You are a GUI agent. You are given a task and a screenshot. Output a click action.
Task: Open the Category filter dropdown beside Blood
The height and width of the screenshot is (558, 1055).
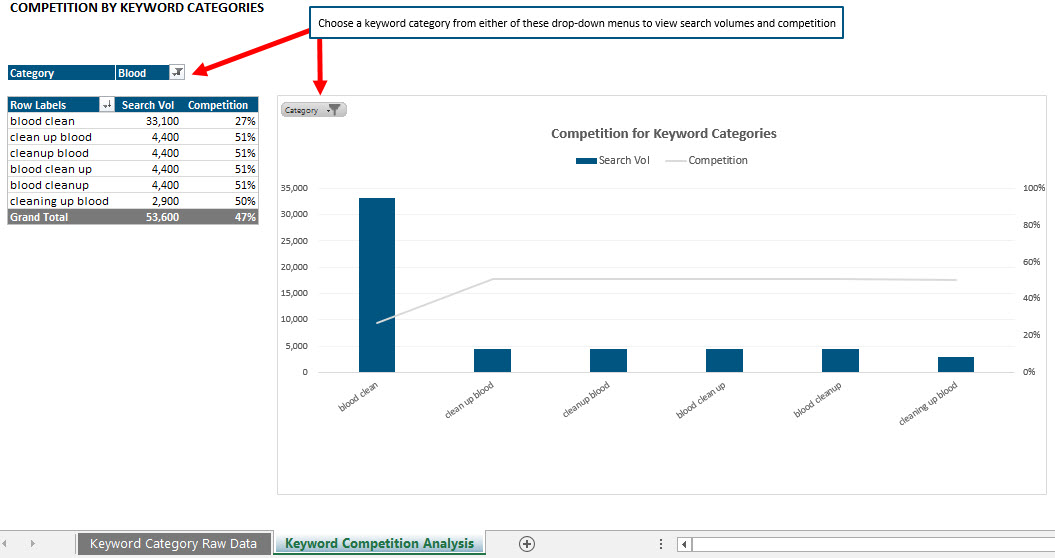177,73
